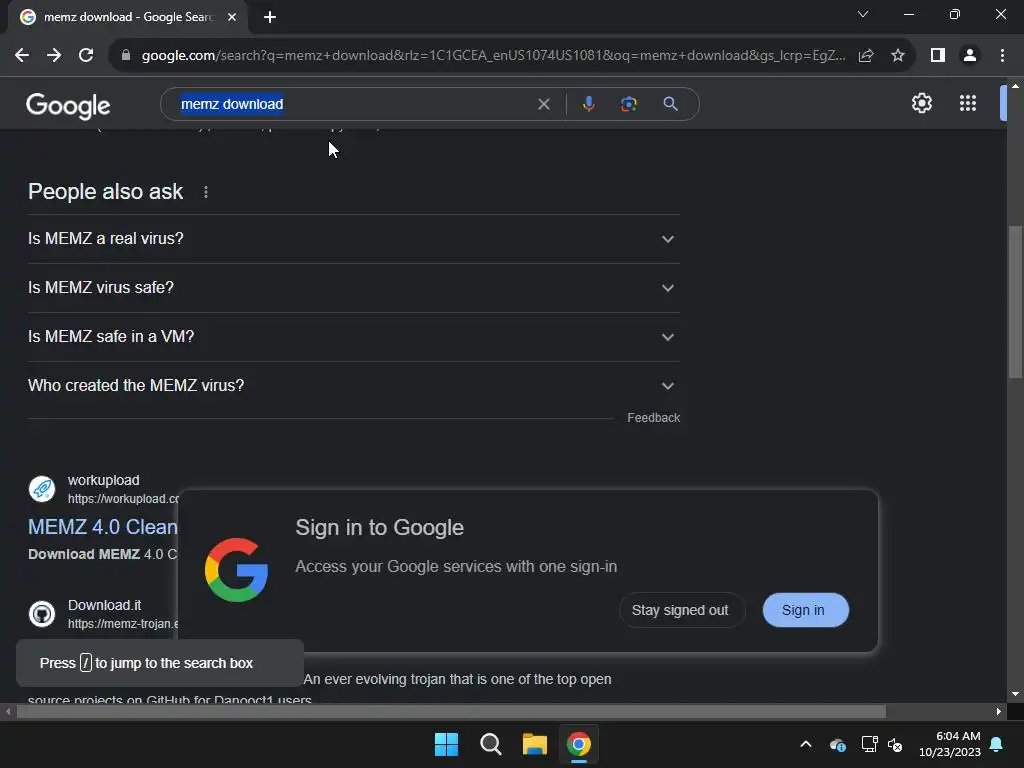
Task: Click the vertical page scrollbar thumb
Action: (1015, 301)
